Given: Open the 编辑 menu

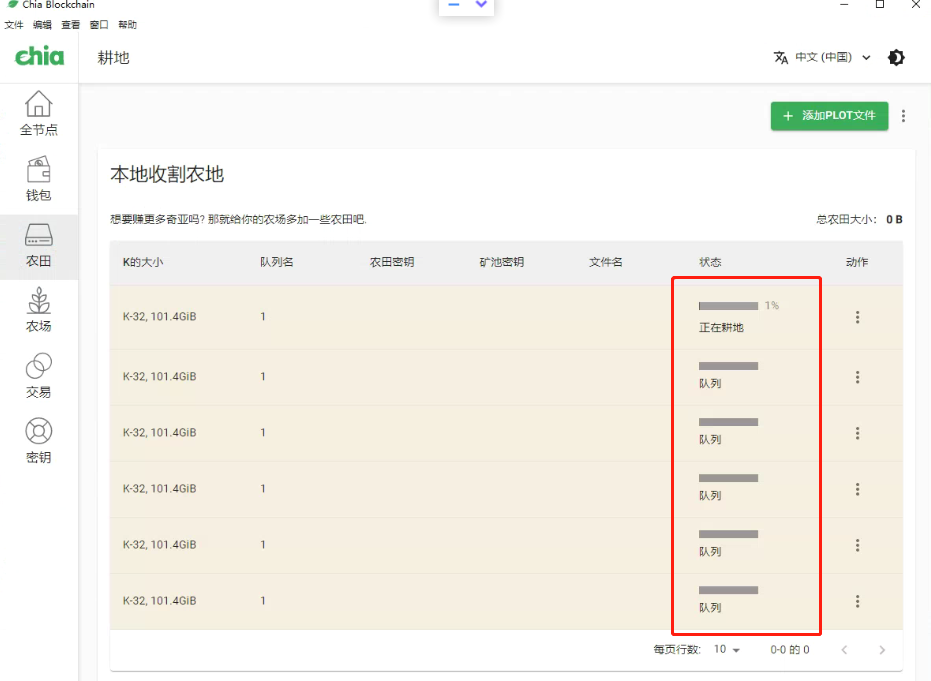Looking at the screenshot, I should coord(42,25).
